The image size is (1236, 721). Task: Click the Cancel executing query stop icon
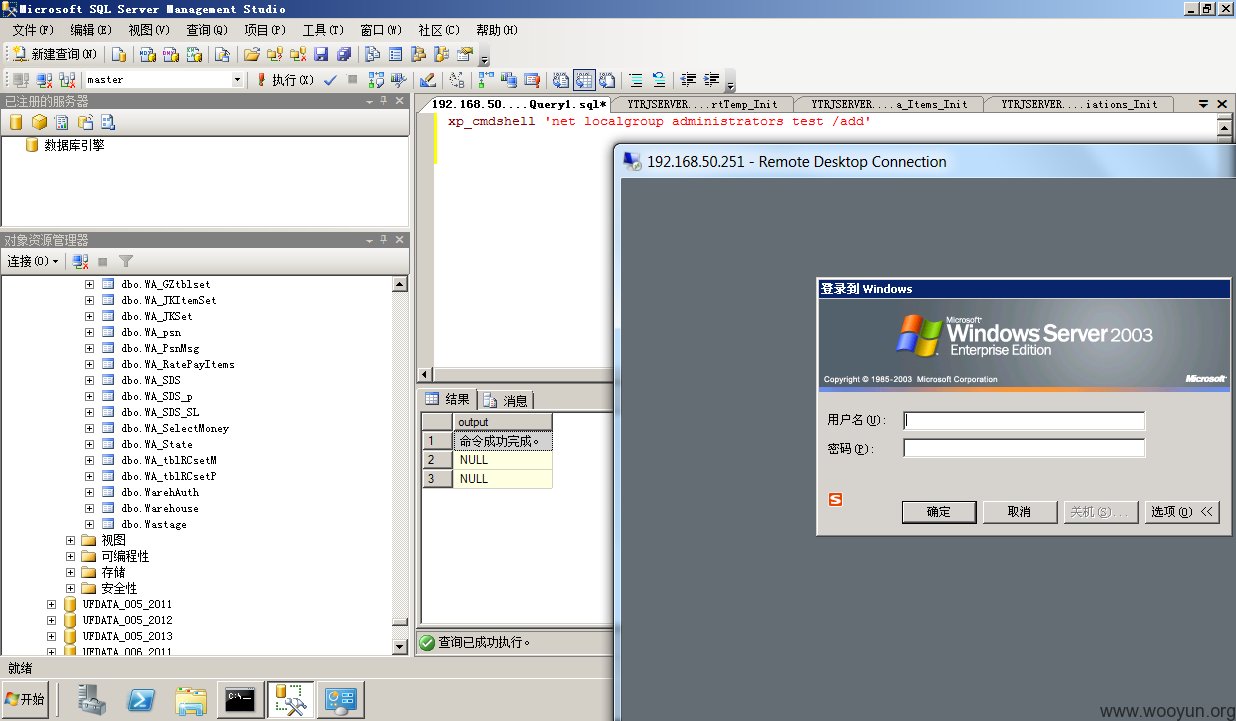pos(353,80)
